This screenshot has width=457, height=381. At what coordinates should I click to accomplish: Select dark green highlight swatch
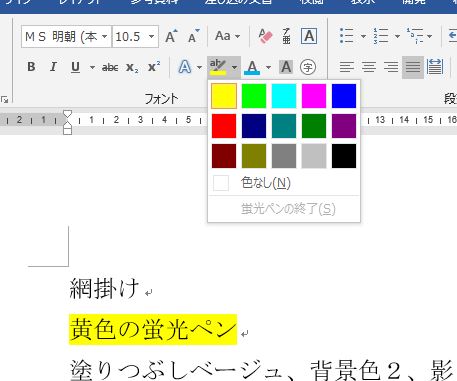click(314, 126)
